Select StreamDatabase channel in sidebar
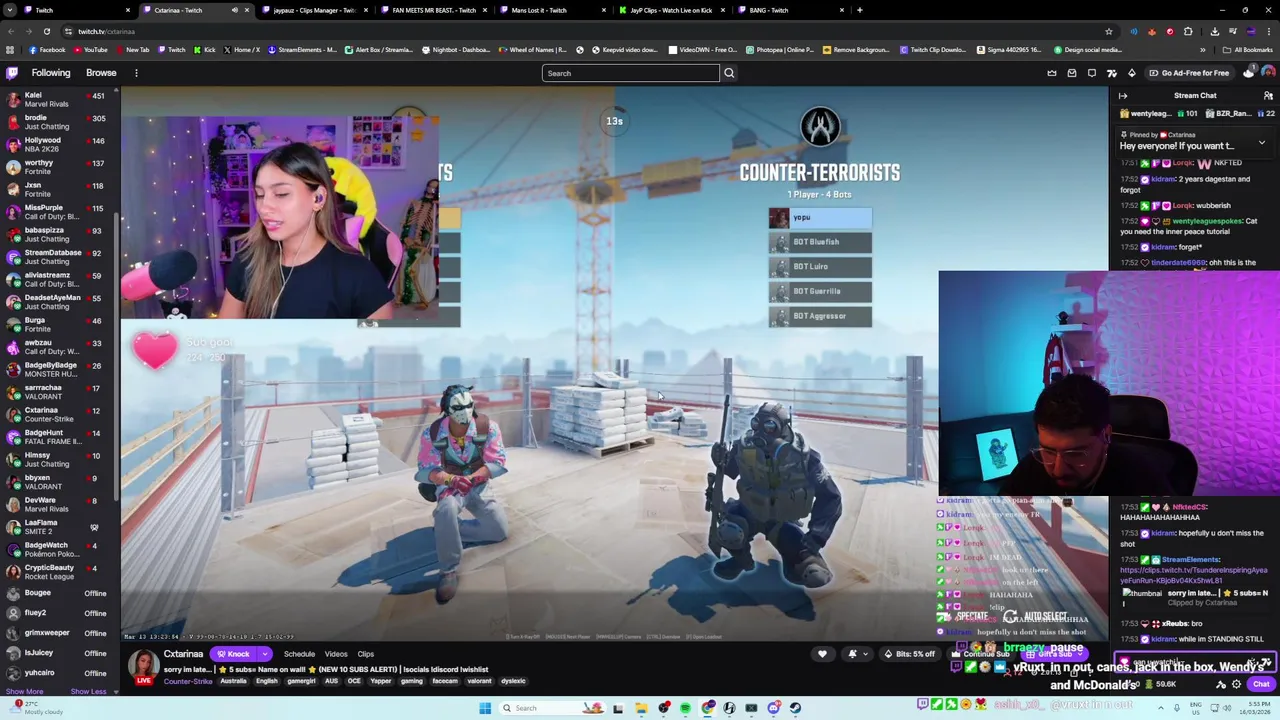The image size is (1280, 720). click(x=60, y=257)
